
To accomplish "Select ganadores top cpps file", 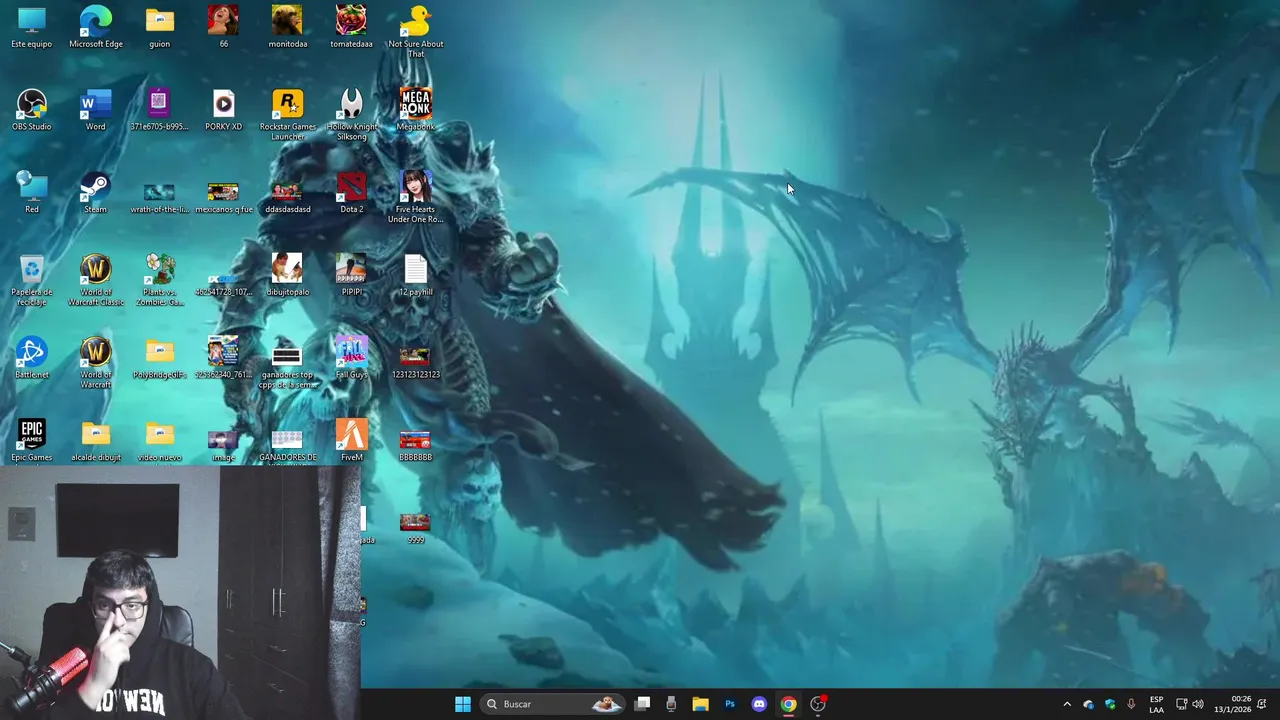I will 287,366.
